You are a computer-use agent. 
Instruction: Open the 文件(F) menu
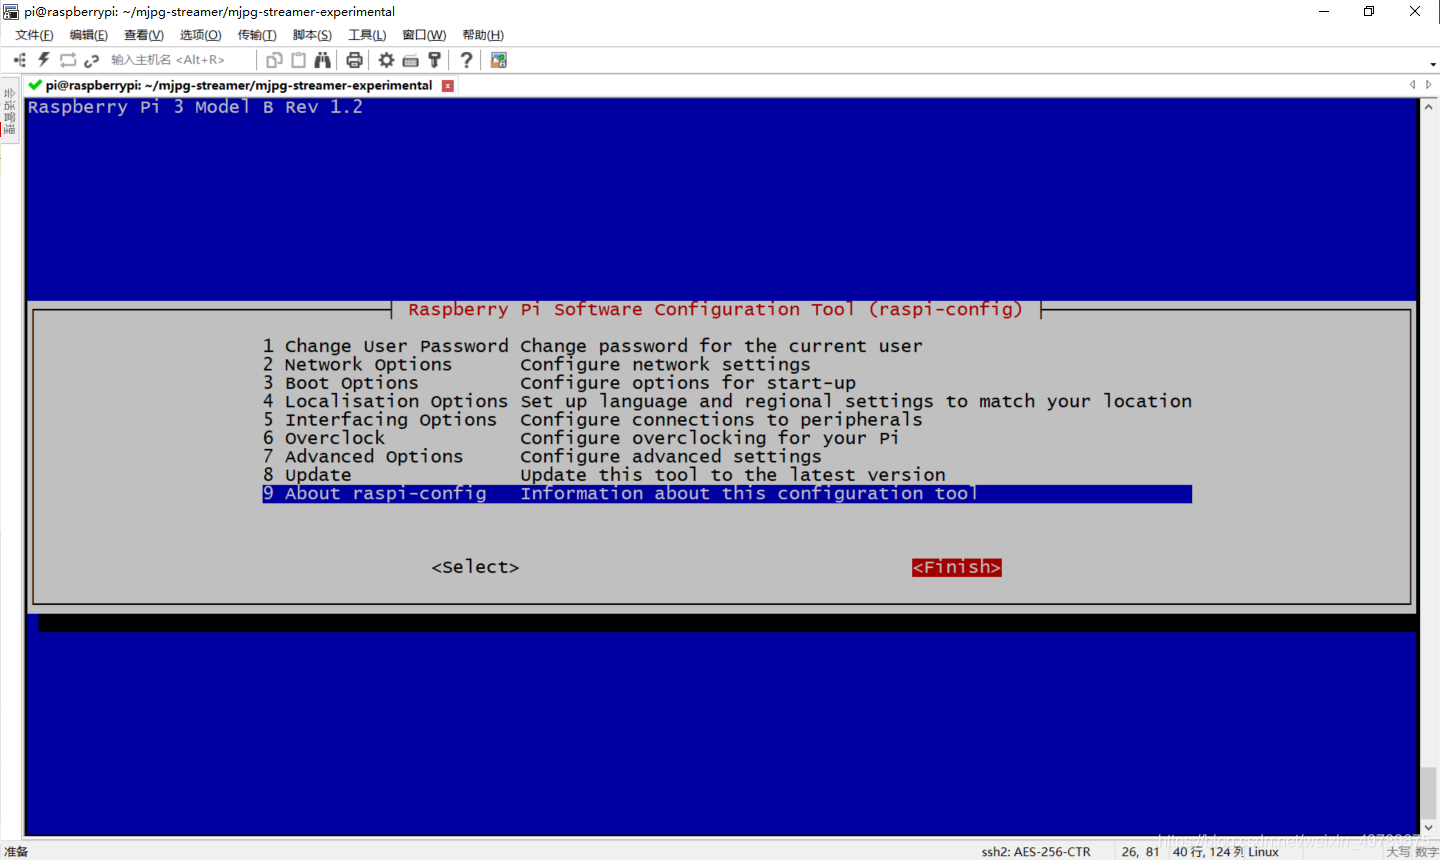pos(34,35)
